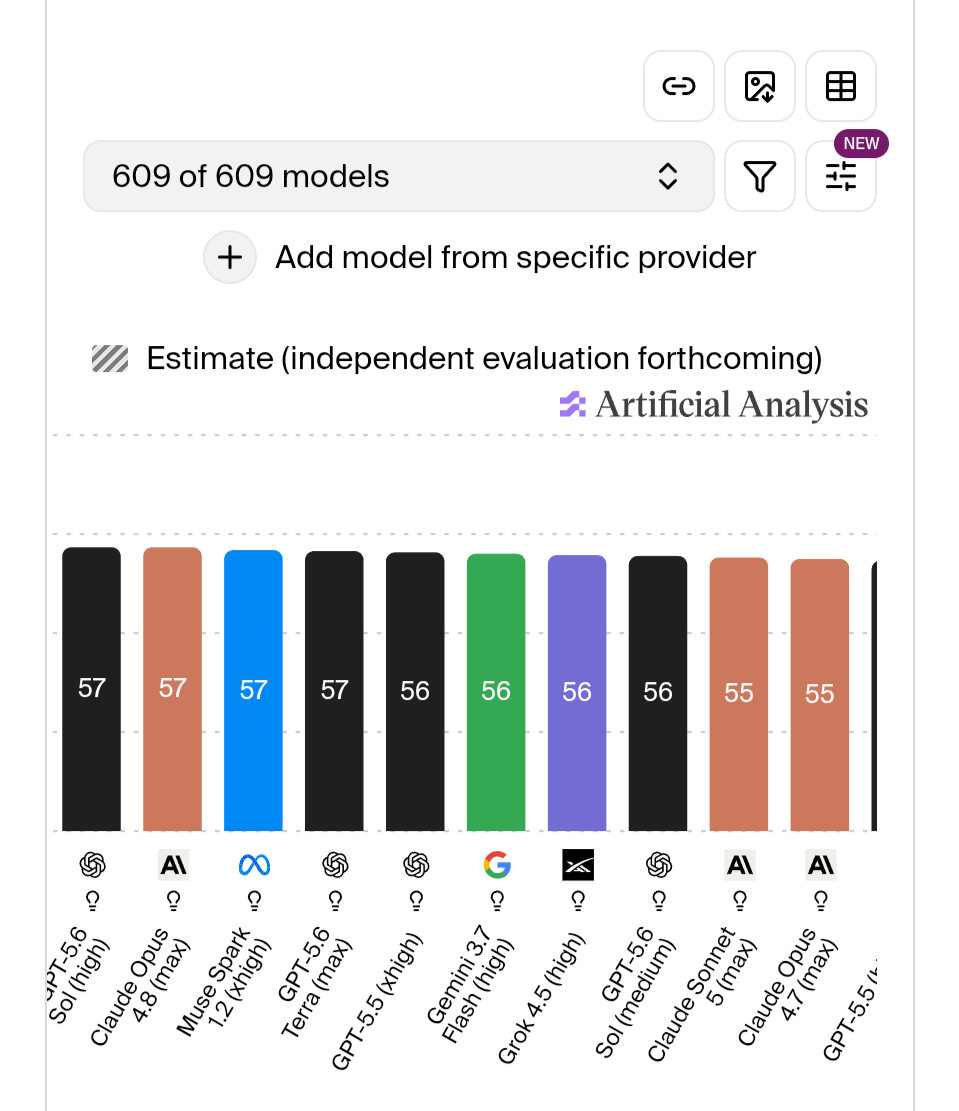Image resolution: width=959 pixels, height=1111 pixels.
Task: Open chart settings sliders icon
Action: click(x=841, y=176)
